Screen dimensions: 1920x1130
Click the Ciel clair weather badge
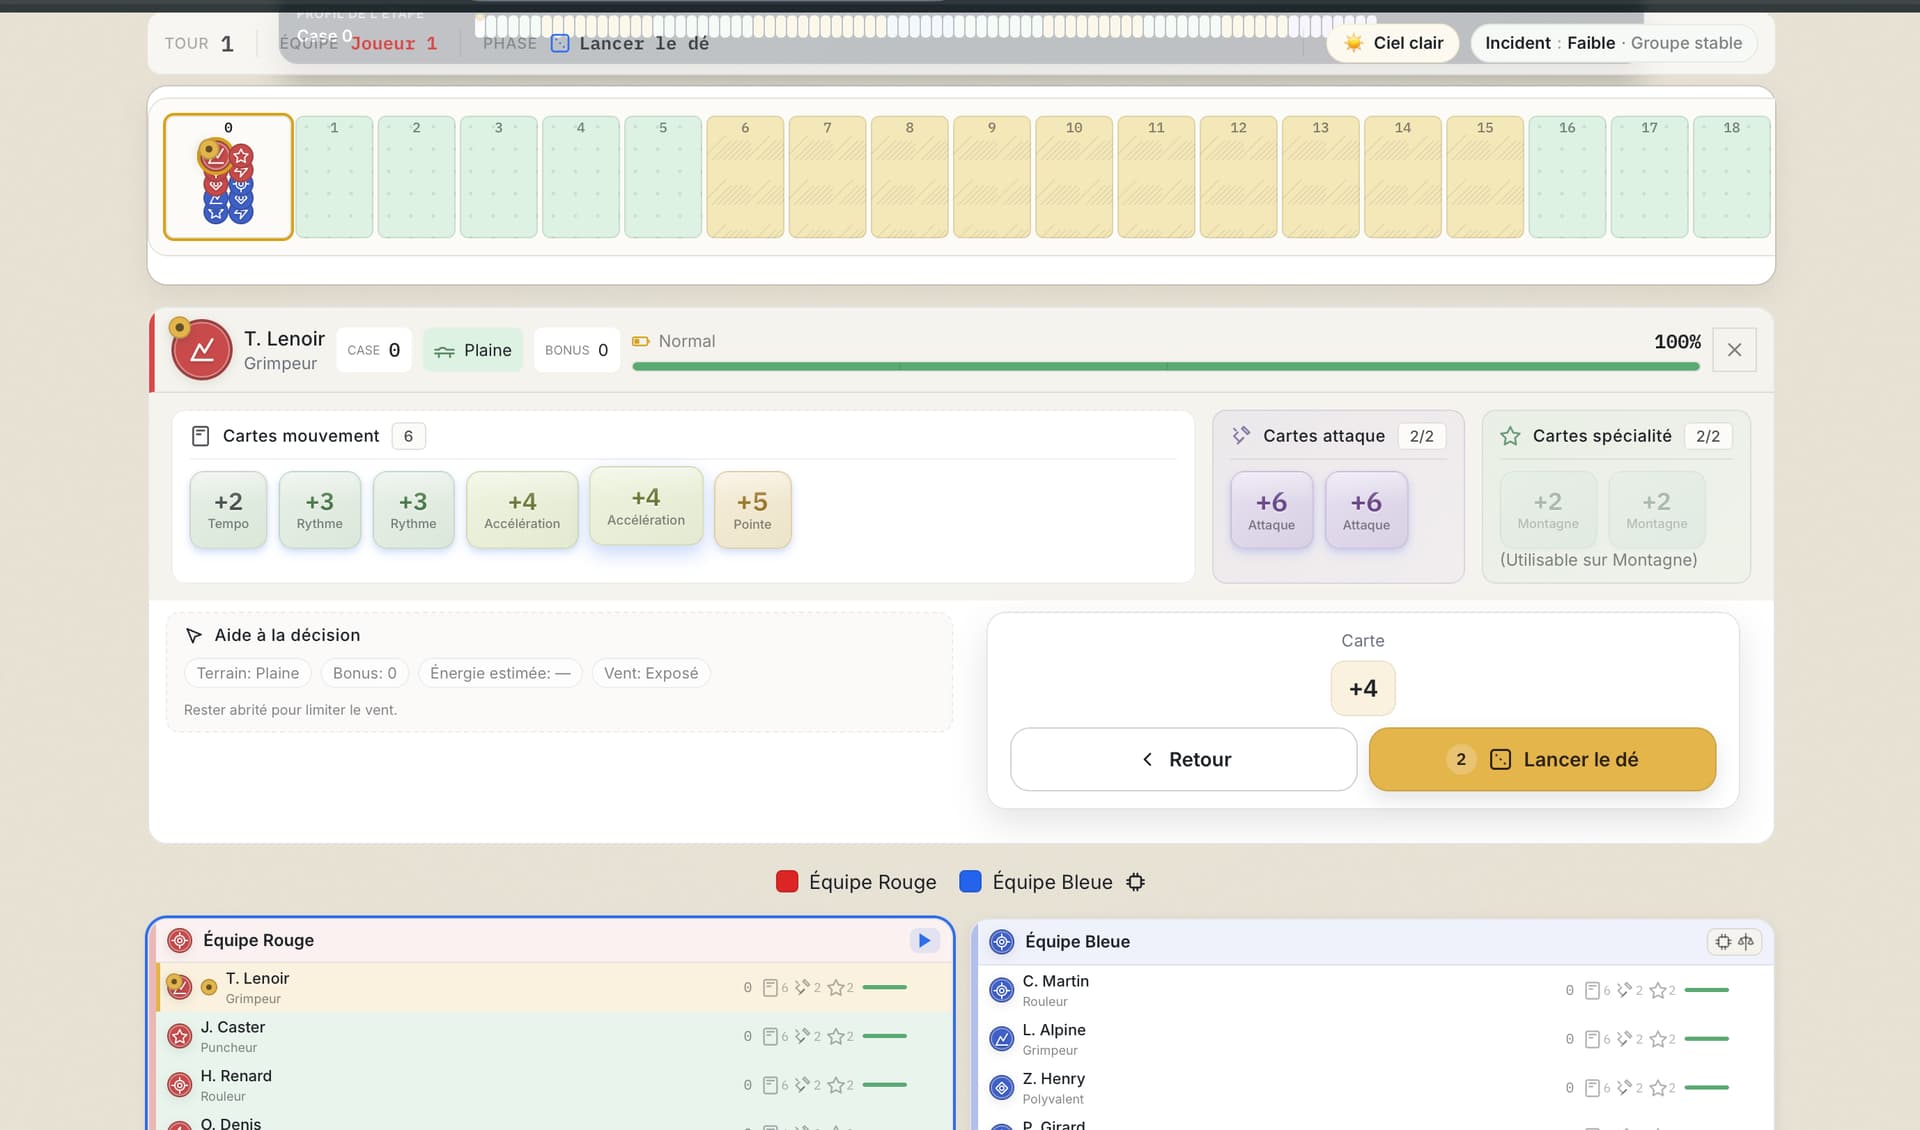(x=1393, y=43)
